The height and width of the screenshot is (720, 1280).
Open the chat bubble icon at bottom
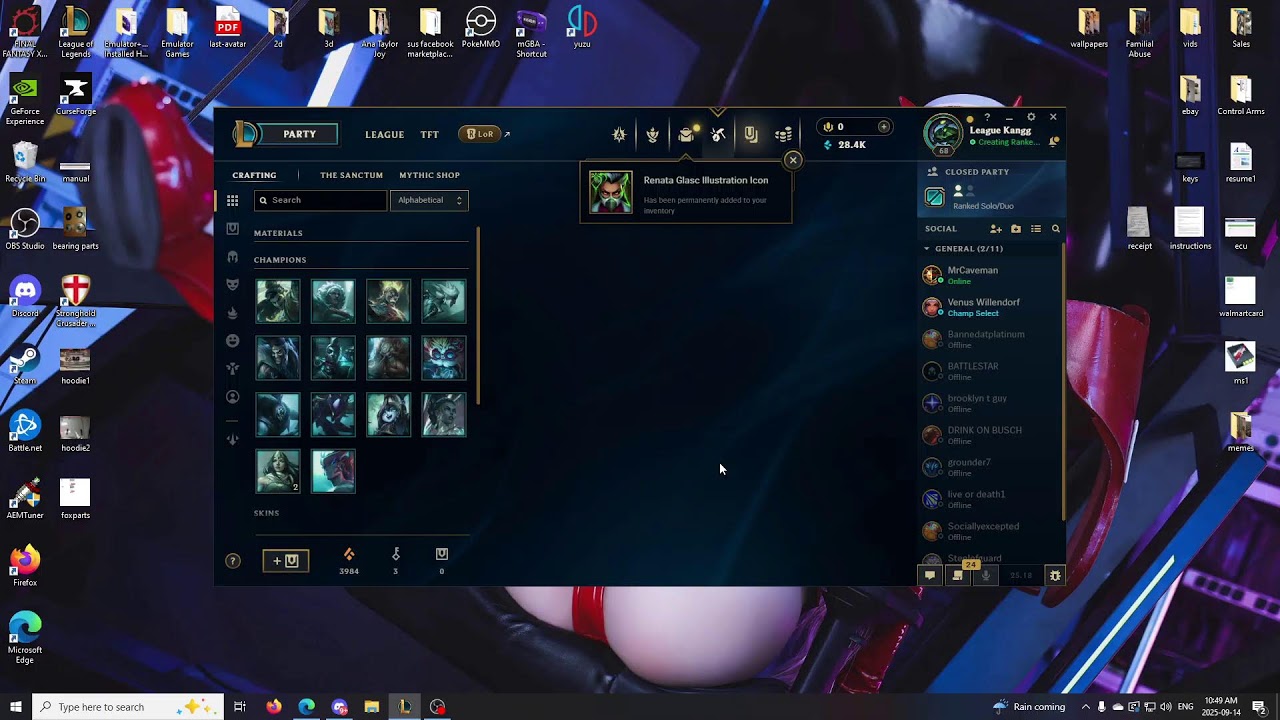coord(930,575)
